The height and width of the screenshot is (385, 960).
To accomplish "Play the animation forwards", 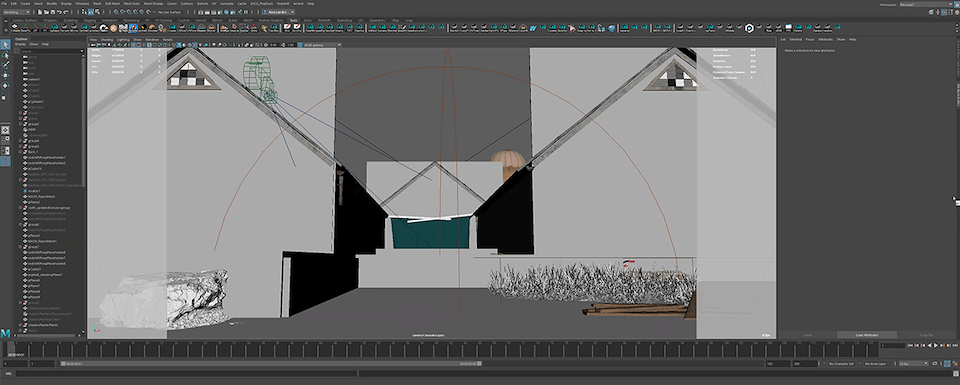I will click(x=936, y=345).
